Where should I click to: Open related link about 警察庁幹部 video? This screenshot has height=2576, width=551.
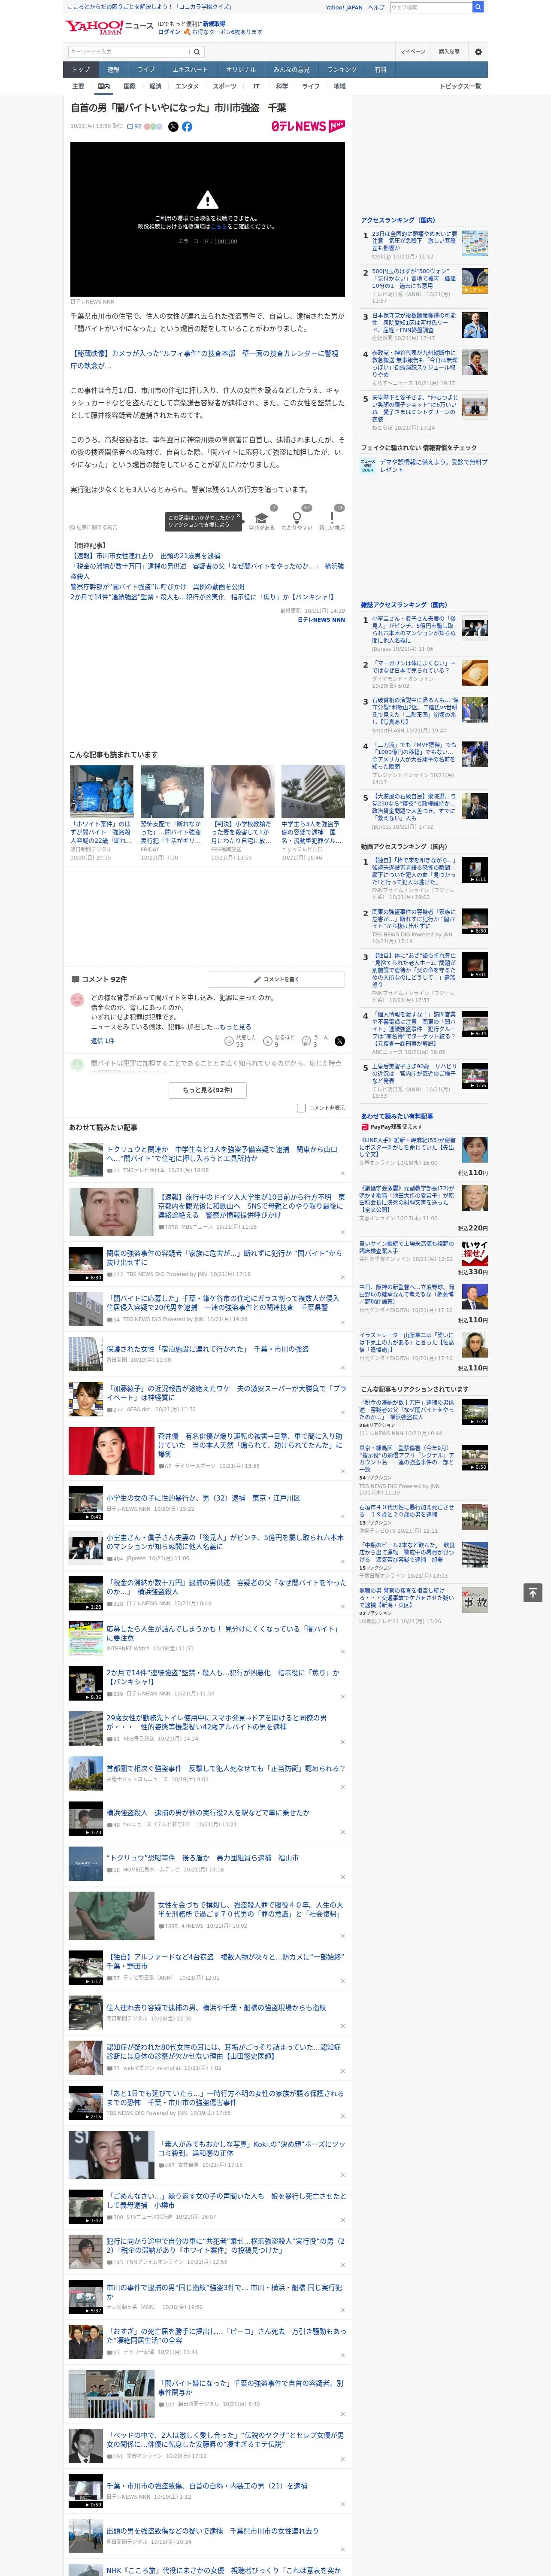(x=157, y=587)
